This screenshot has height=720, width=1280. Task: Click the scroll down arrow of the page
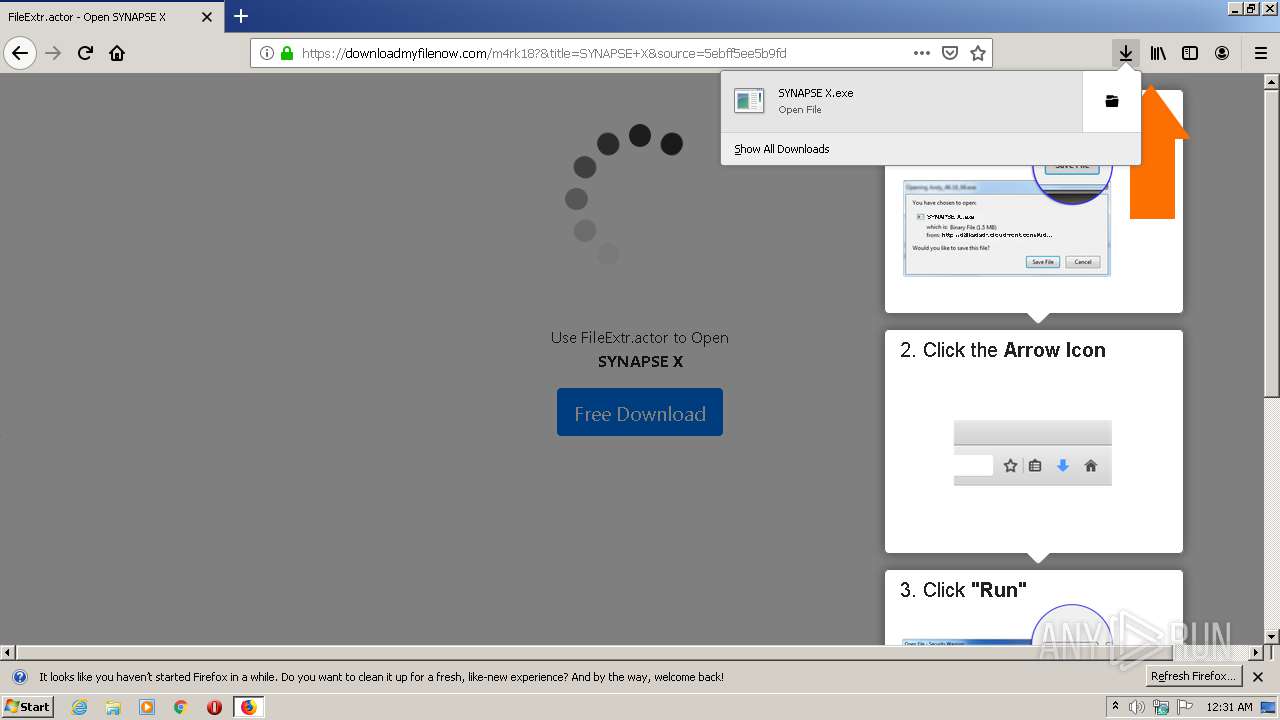click(x=1271, y=636)
